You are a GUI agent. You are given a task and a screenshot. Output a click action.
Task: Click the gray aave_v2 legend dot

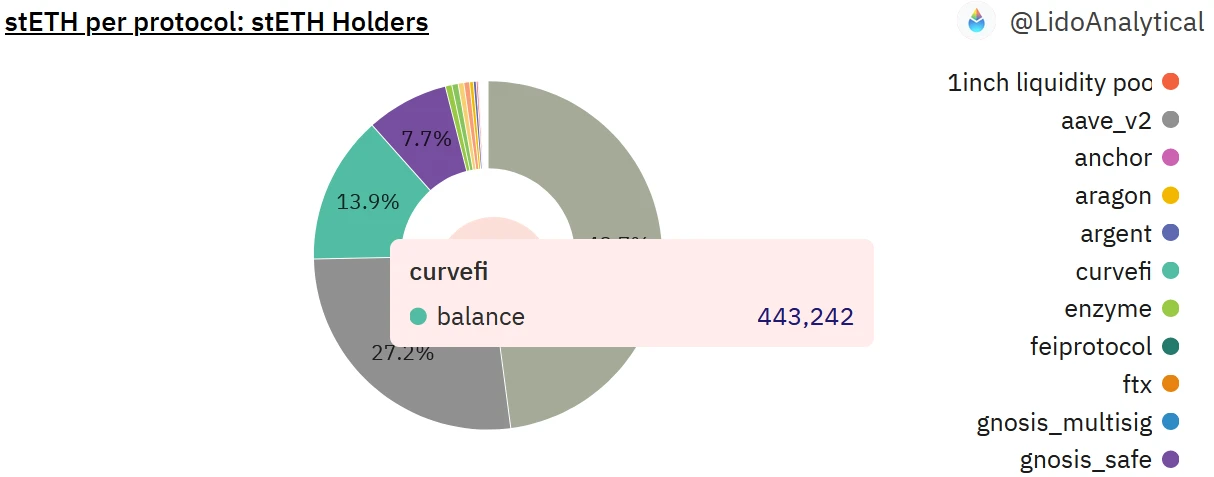click(x=1171, y=120)
